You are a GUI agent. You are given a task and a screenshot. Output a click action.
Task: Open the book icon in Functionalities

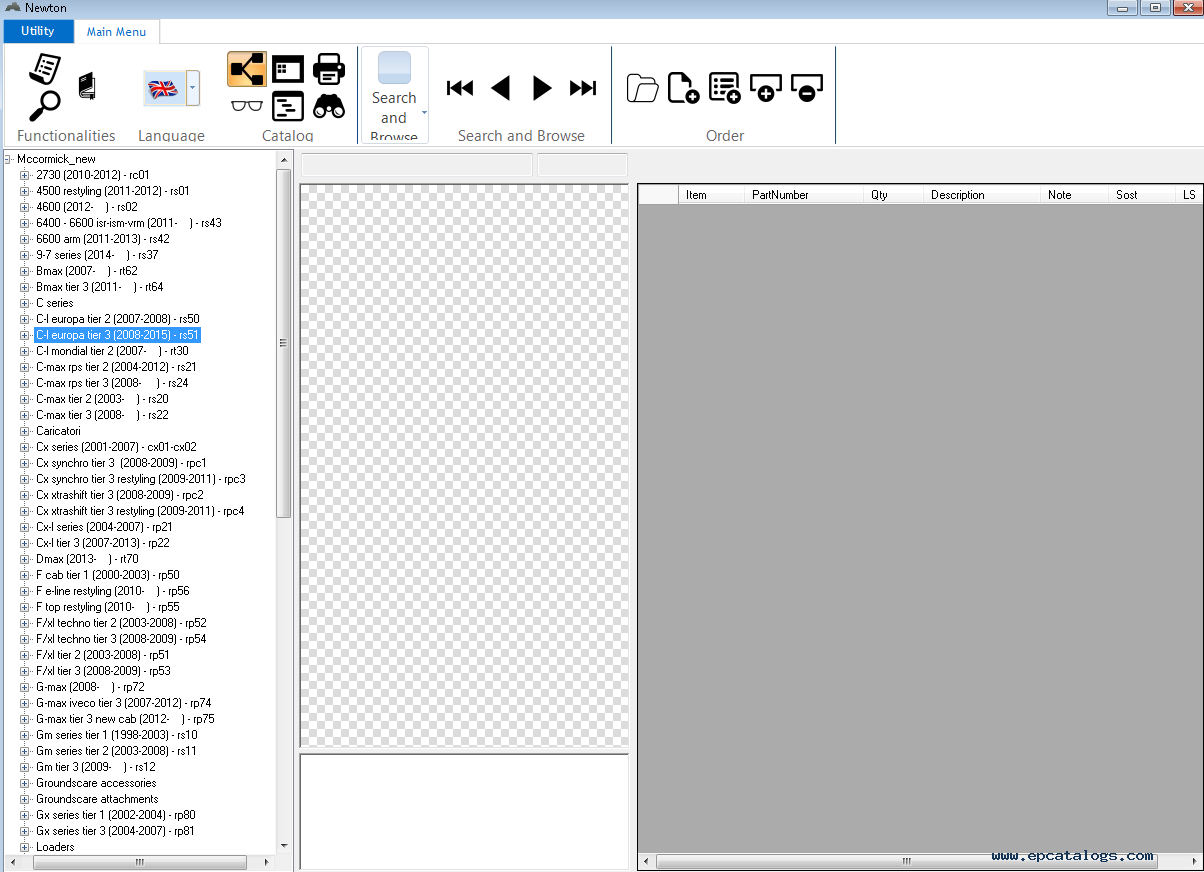pyautogui.click(x=86, y=86)
